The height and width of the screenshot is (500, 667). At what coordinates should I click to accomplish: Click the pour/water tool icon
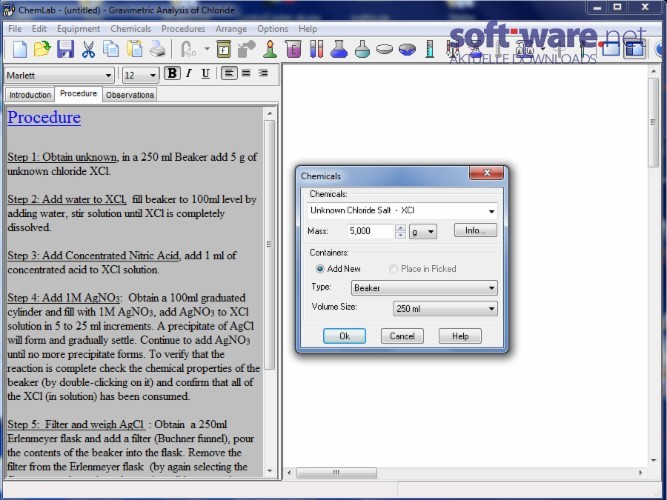tap(246, 49)
